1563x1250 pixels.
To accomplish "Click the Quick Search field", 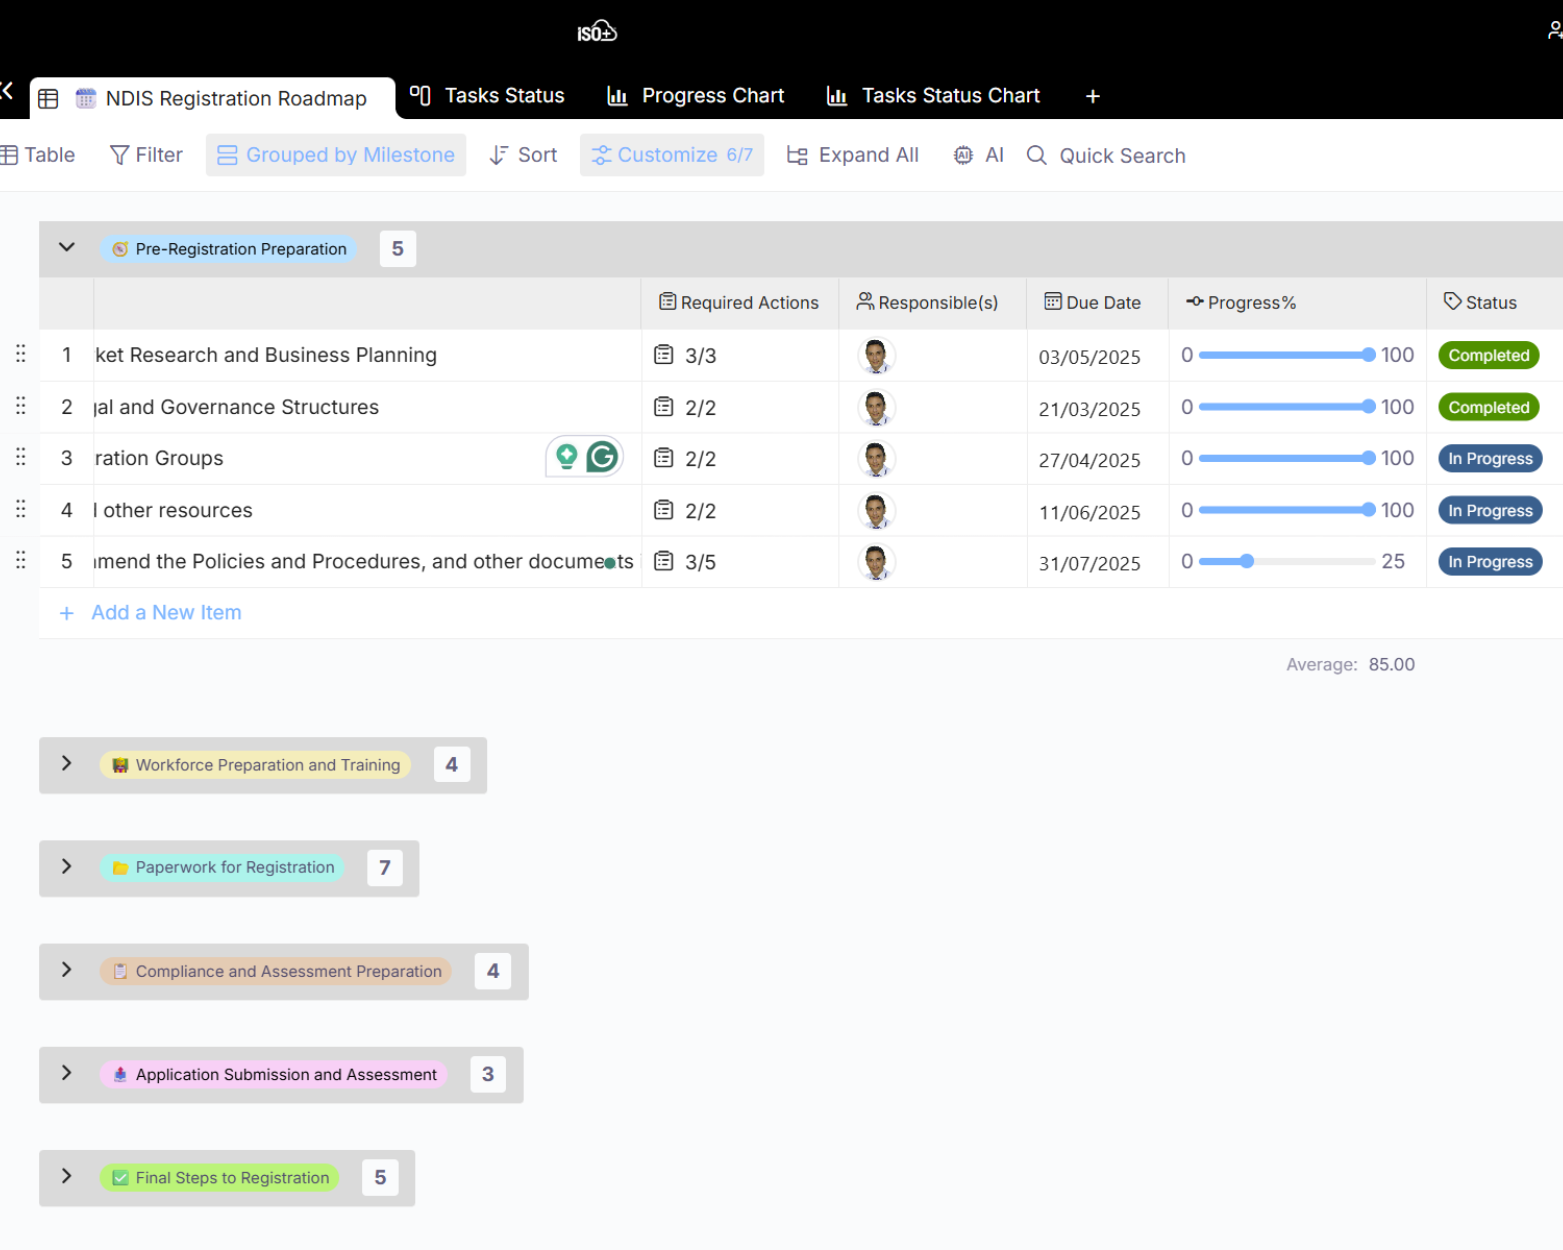I will pos(1121,156).
